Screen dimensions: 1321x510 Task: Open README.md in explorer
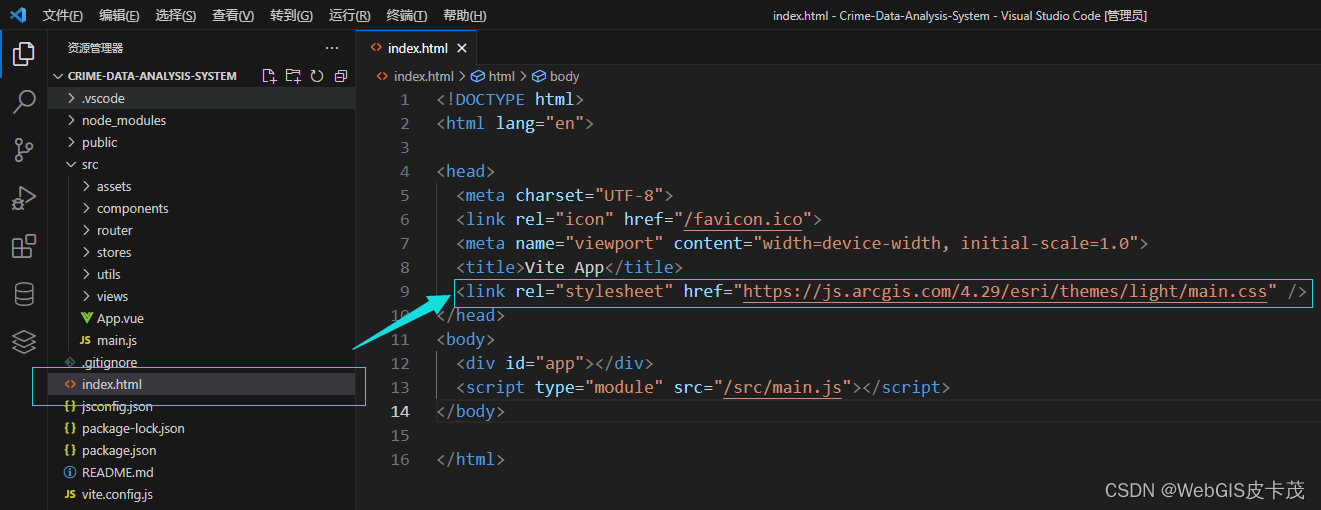click(x=201, y=472)
